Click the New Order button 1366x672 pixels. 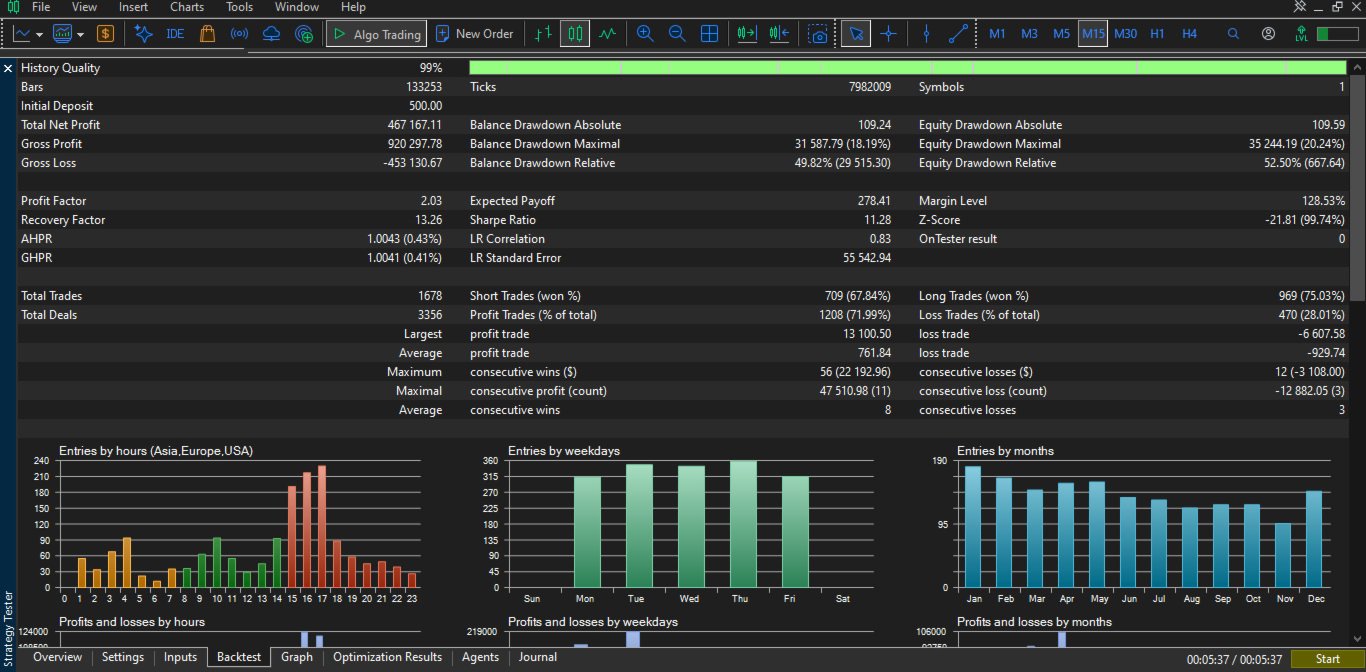(475, 33)
